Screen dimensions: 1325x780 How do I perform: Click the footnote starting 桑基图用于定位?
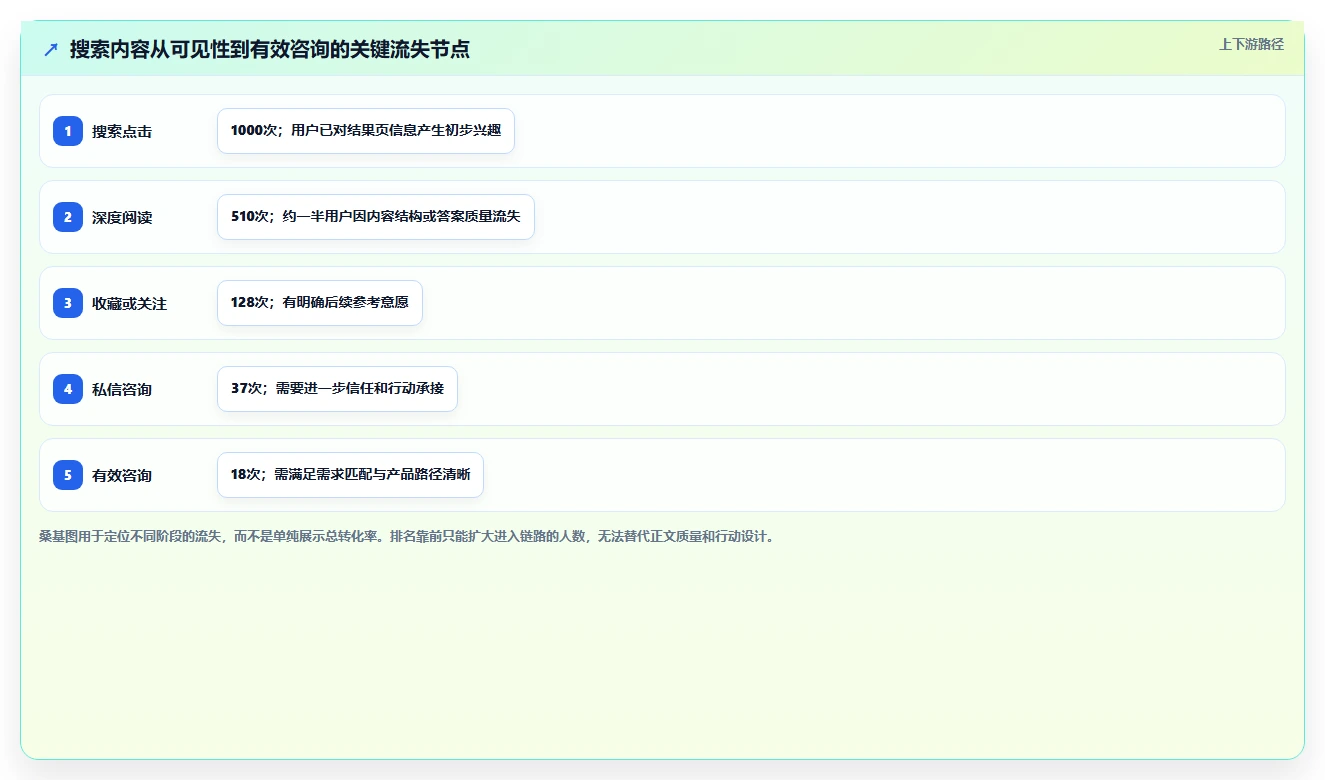click(x=407, y=536)
